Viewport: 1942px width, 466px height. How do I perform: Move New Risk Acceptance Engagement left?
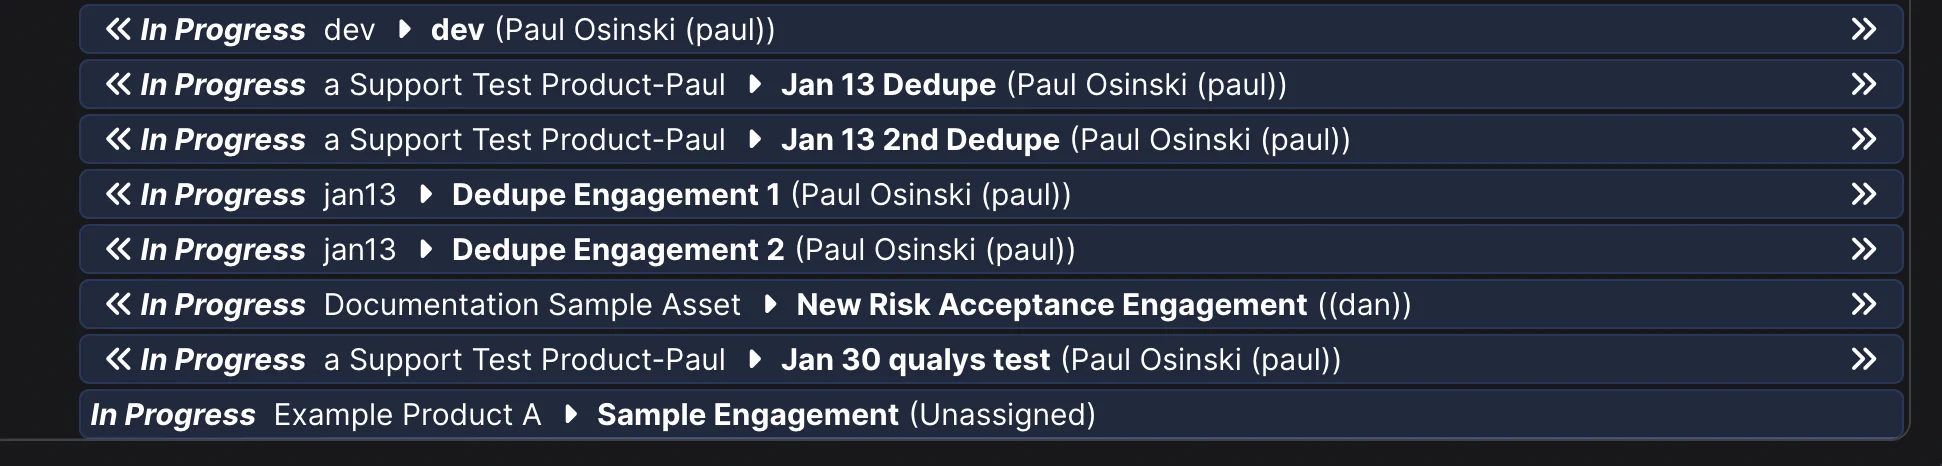coord(118,305)
